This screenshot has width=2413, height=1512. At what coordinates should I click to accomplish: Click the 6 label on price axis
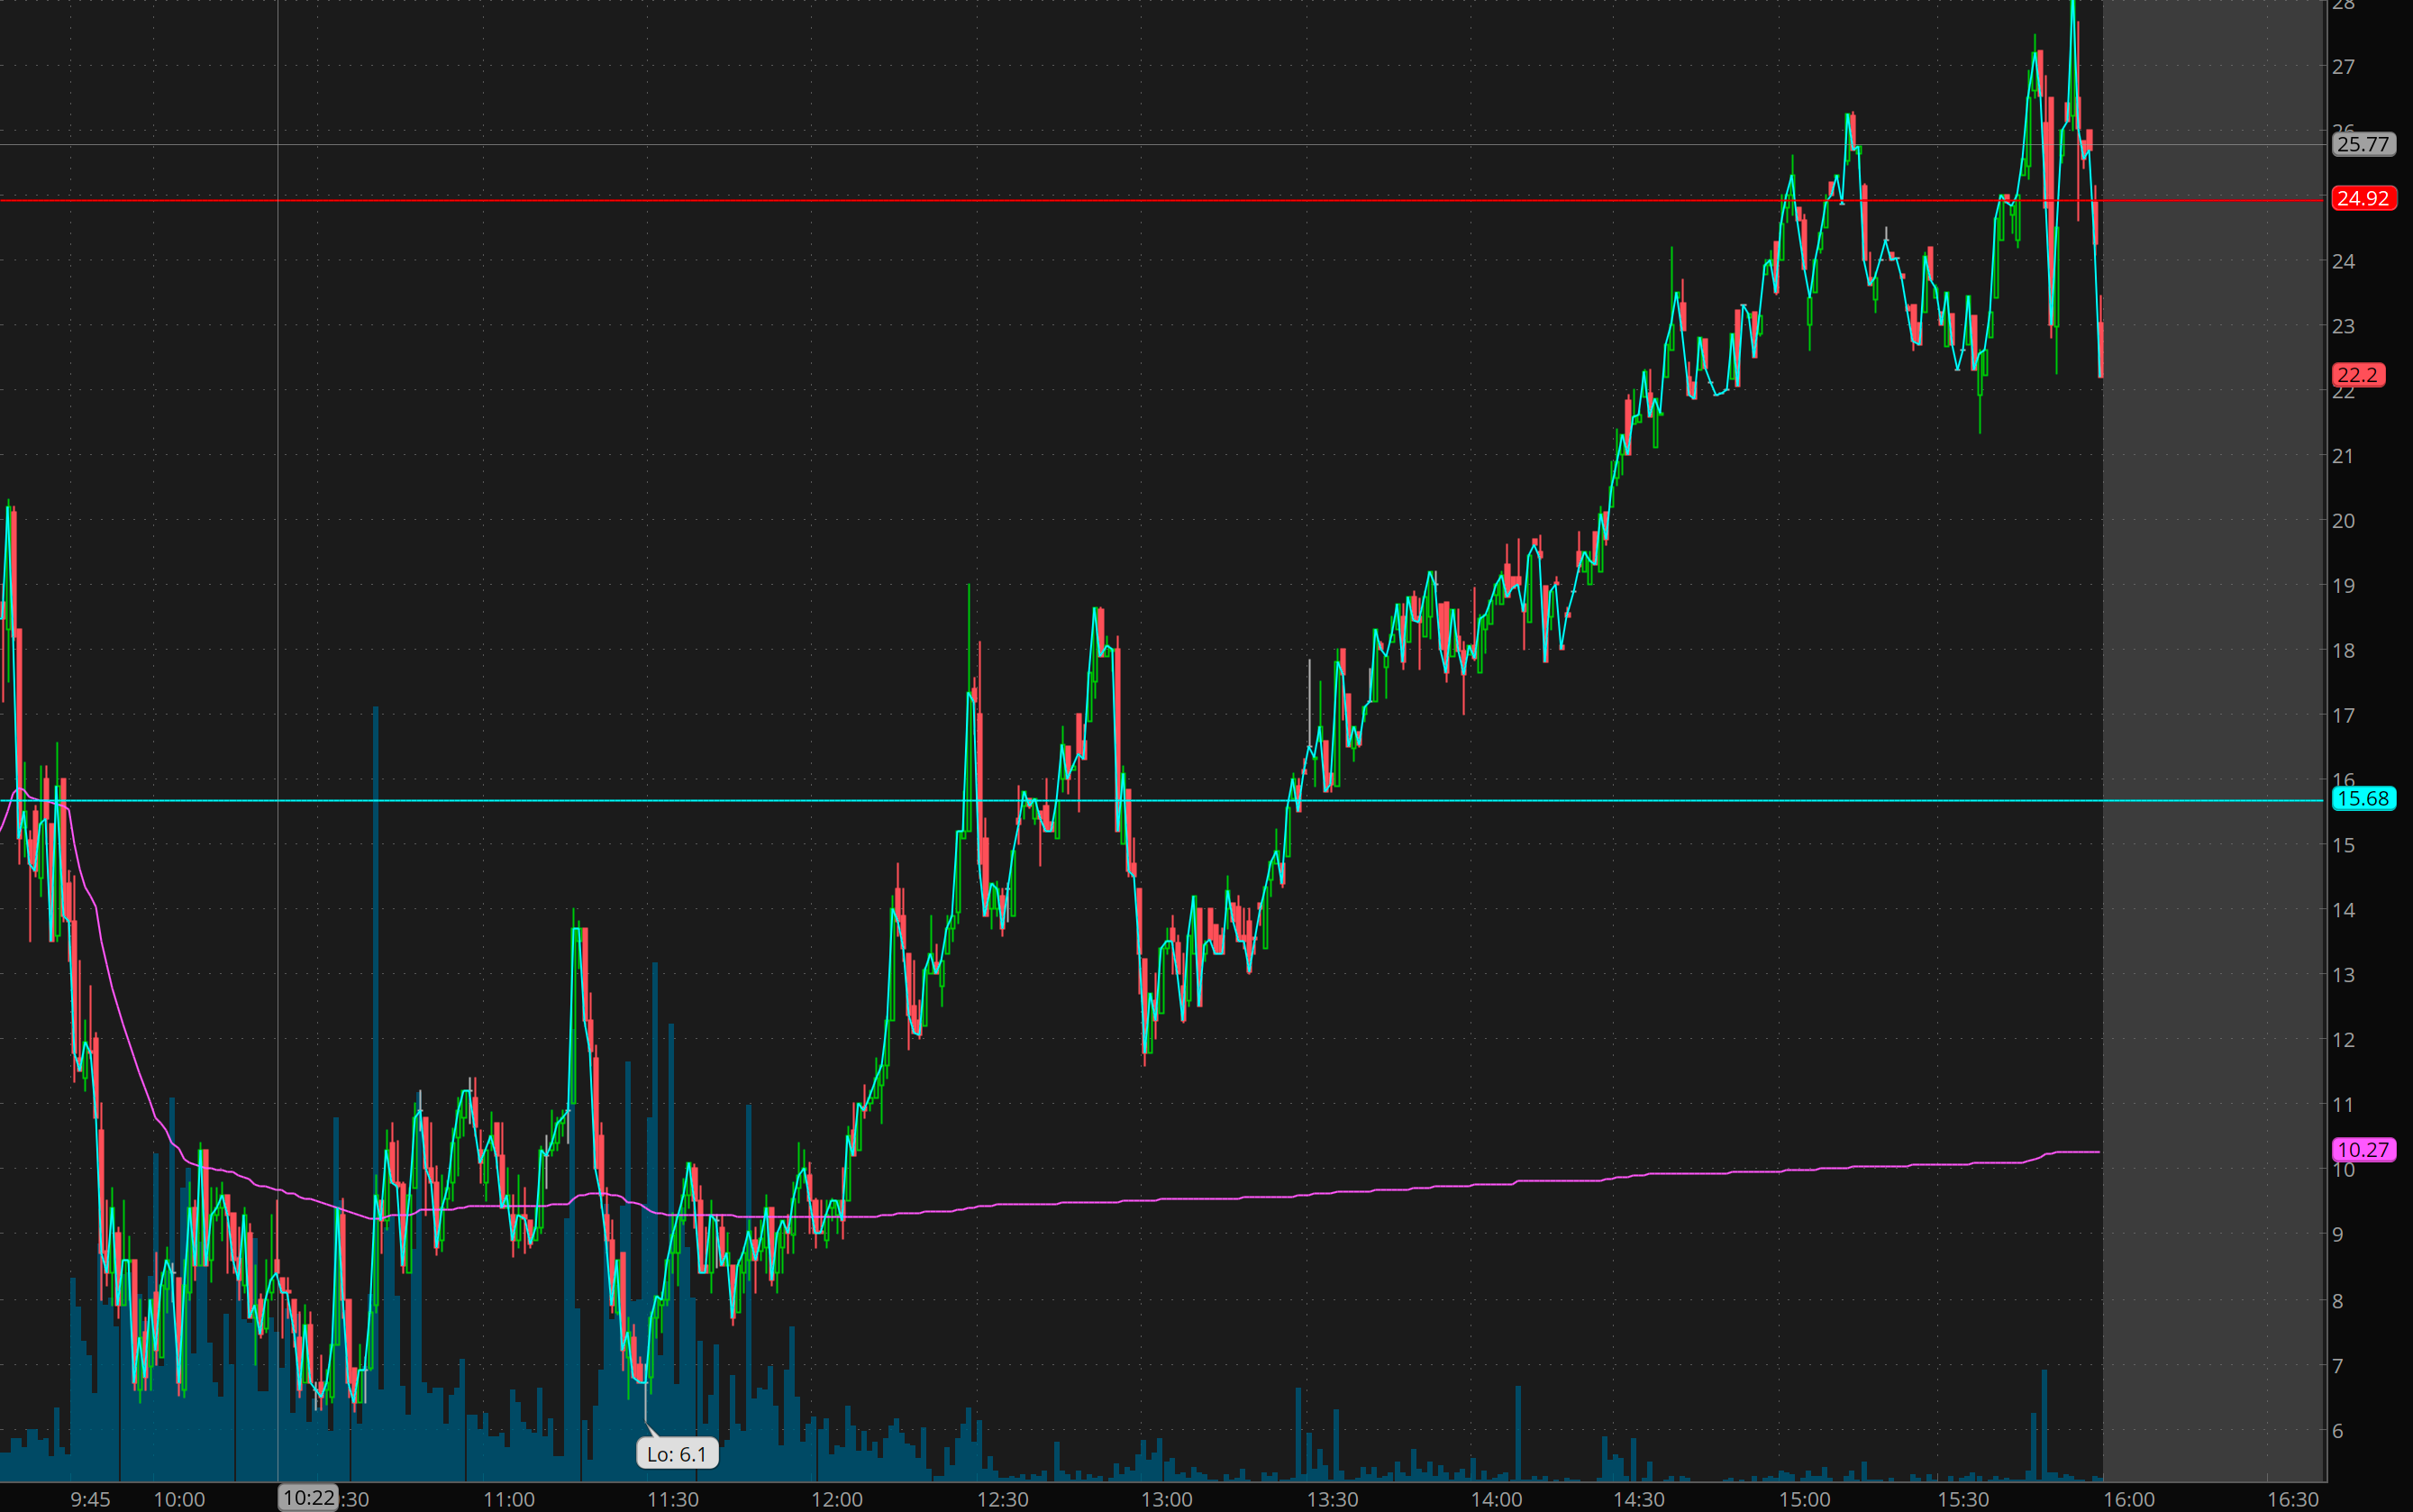click(x=2338, y=1431)
